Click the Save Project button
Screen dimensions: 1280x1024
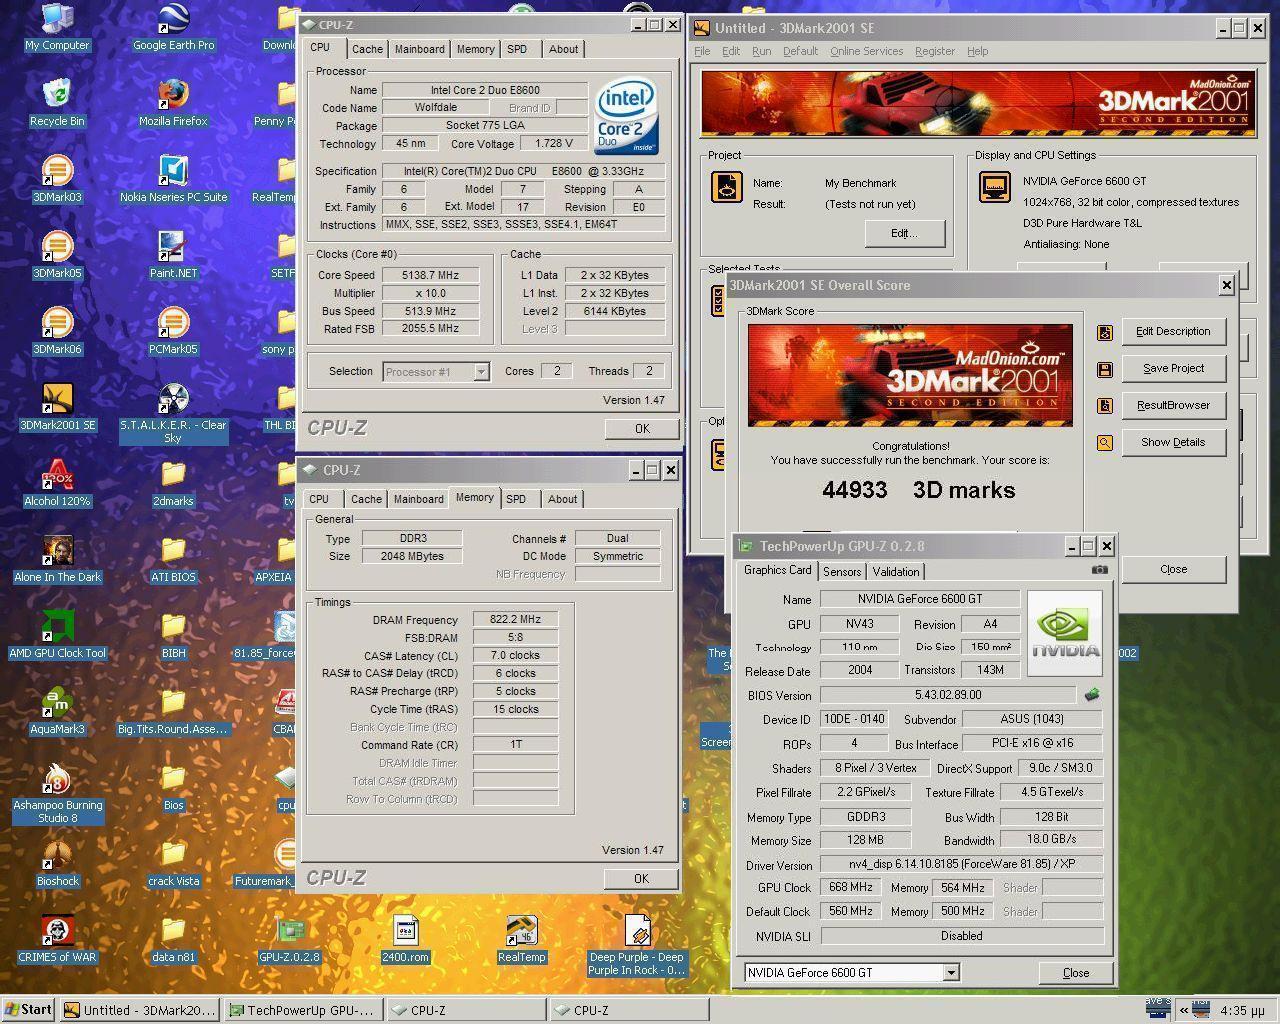(1173, 368)
